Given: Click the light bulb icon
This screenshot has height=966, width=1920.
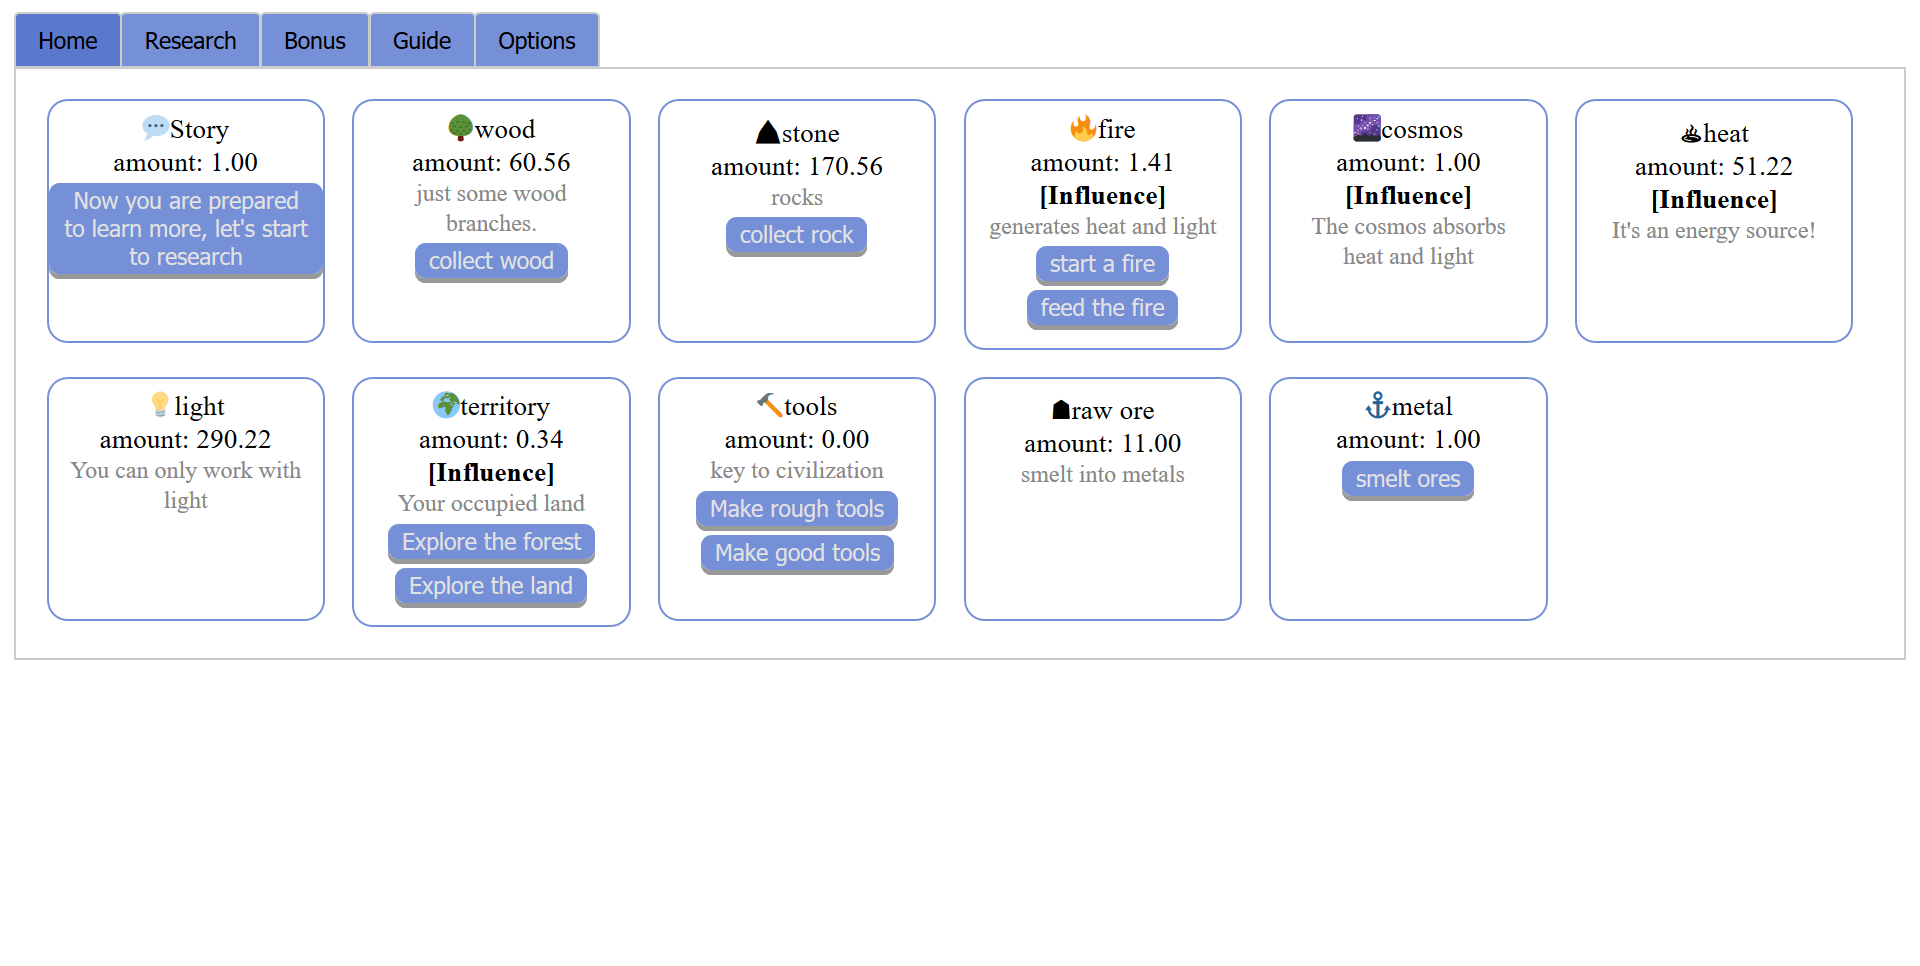Looking at the screenshot, I should coord(160,405).
